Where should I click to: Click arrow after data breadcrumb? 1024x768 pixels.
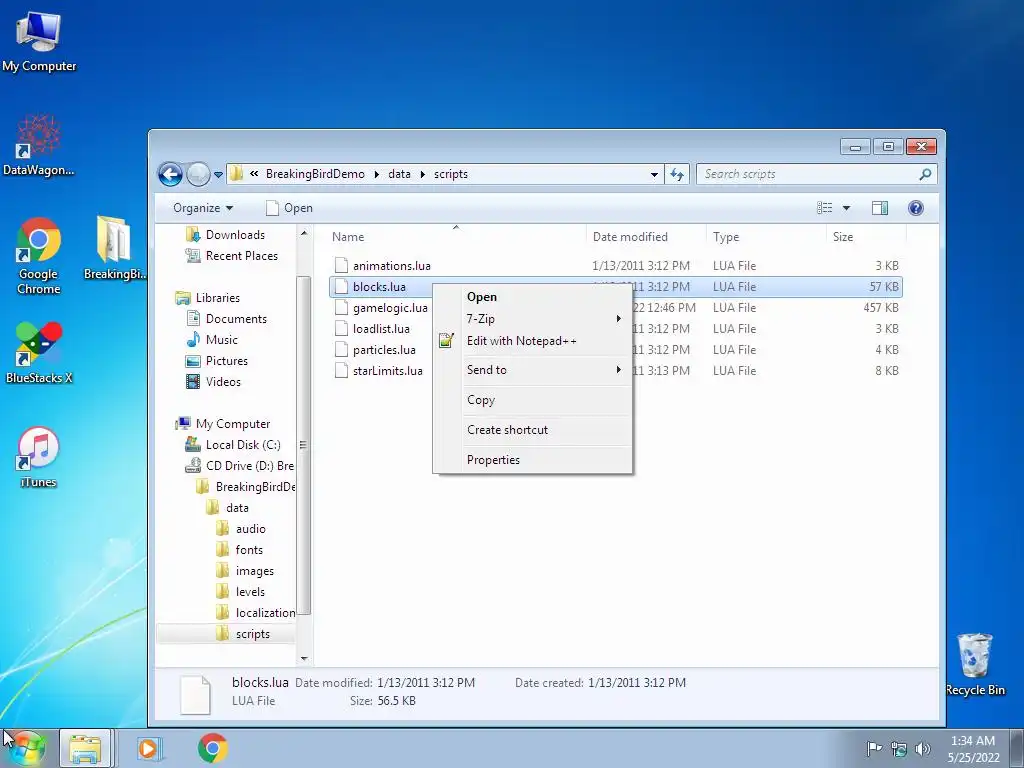[x=423, y=174]
